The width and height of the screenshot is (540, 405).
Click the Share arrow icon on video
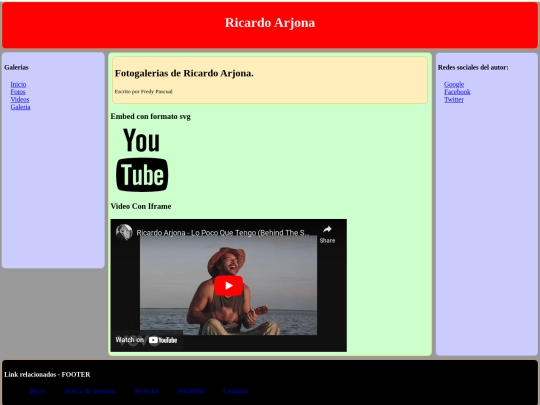[327, 229]
